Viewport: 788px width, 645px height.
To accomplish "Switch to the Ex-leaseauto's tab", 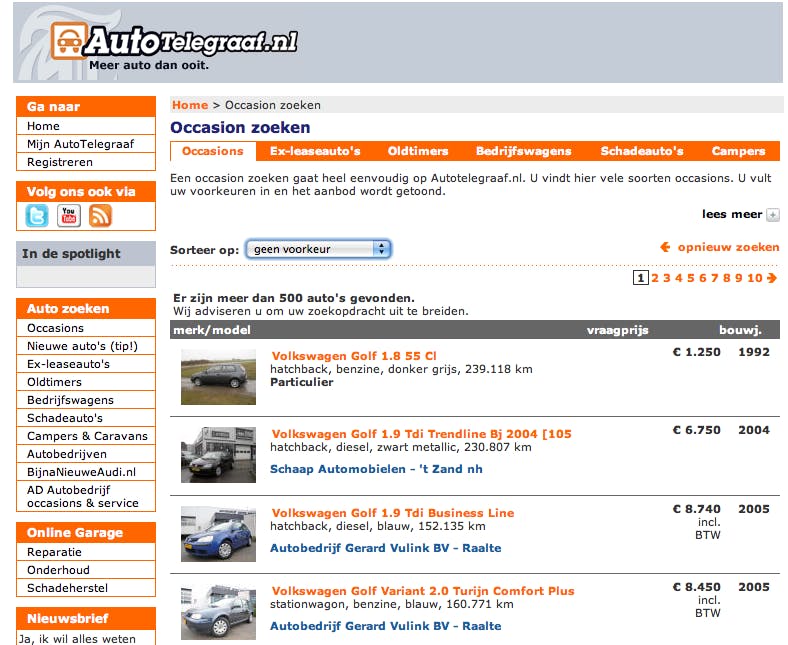I will pyautogui.click(x=315, y=151).
